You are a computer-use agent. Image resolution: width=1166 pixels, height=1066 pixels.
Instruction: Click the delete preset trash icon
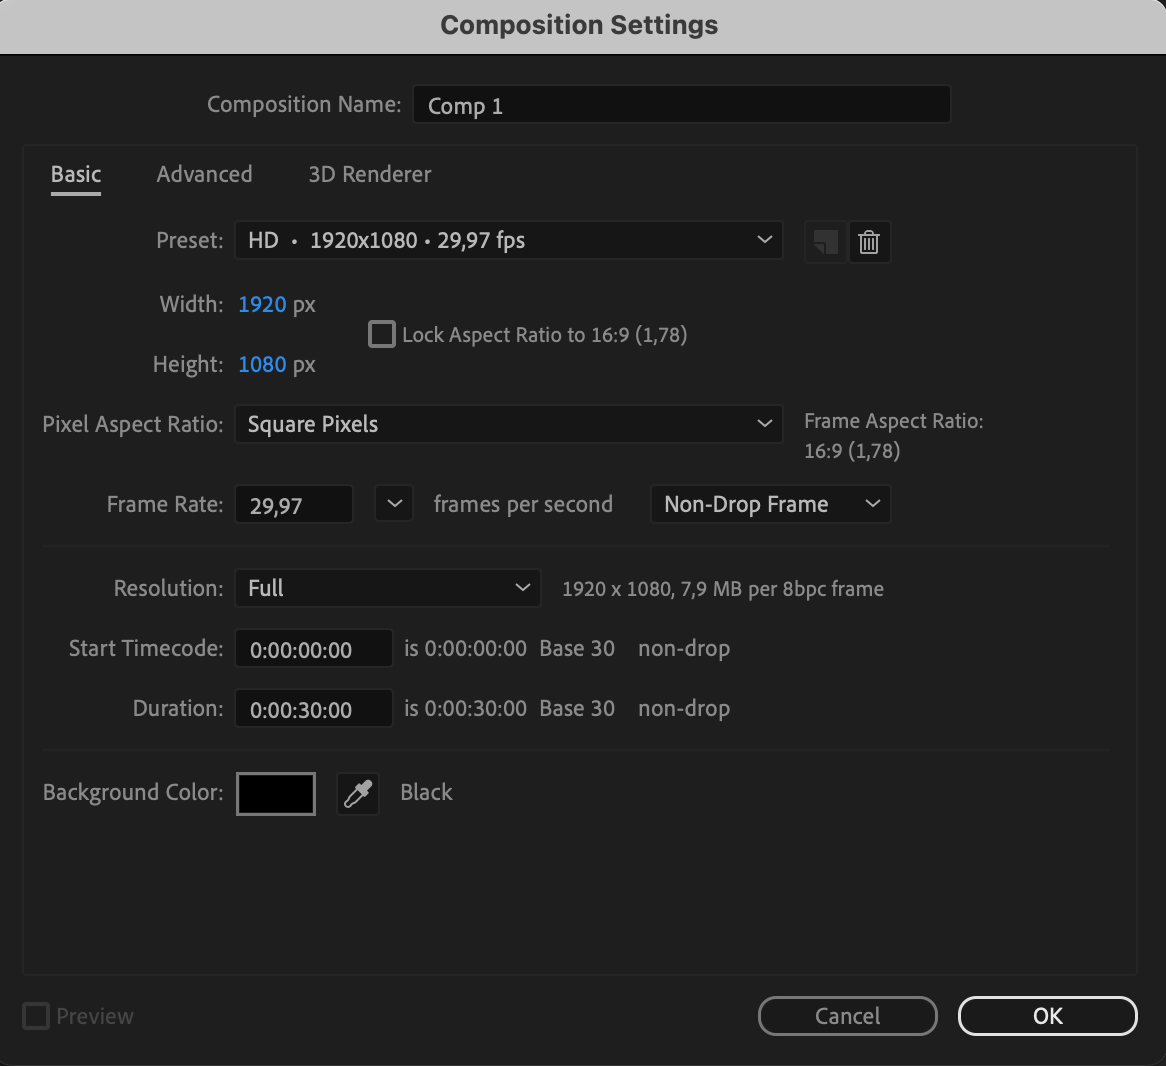click(x=869, y=242)
